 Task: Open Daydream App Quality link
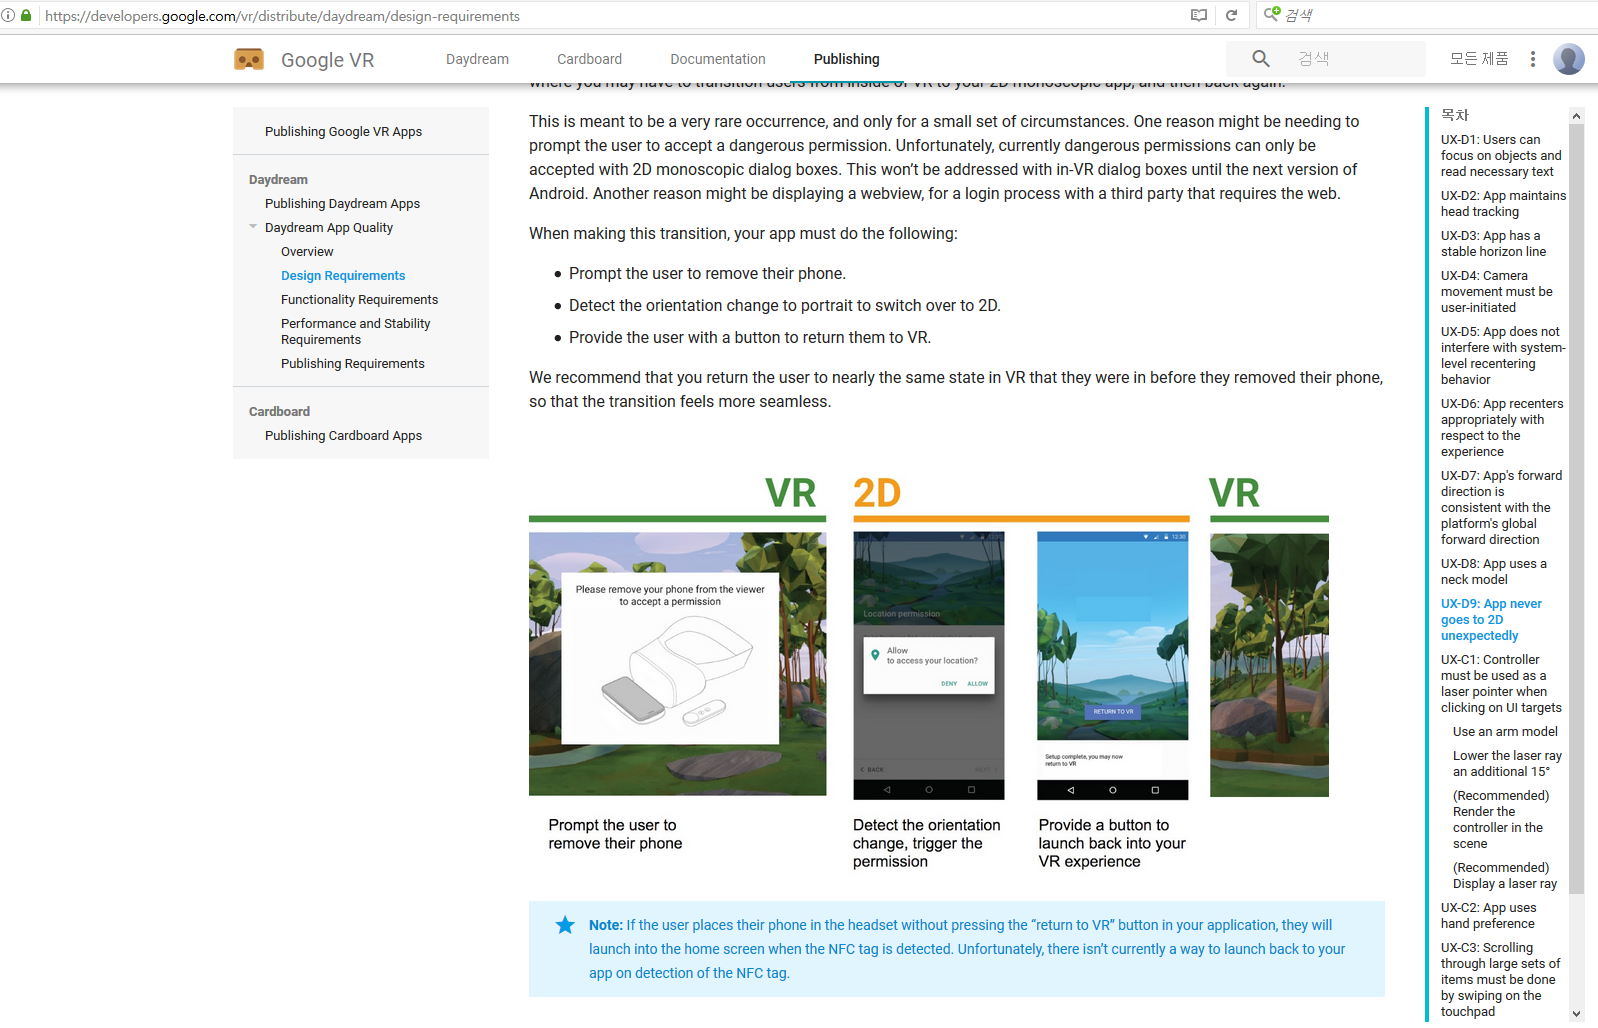pyautogui.click(x=329, y=228)
